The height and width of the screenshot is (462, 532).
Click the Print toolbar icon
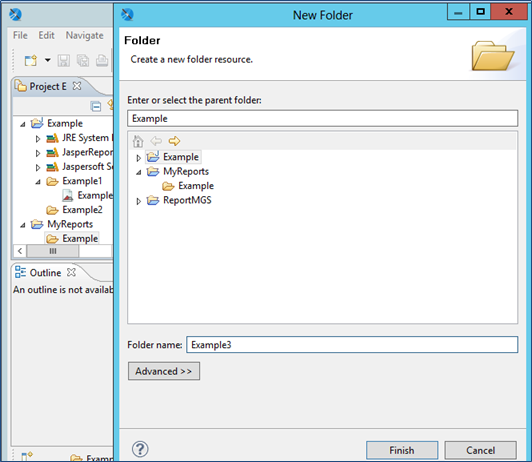[x=102, y=61]
